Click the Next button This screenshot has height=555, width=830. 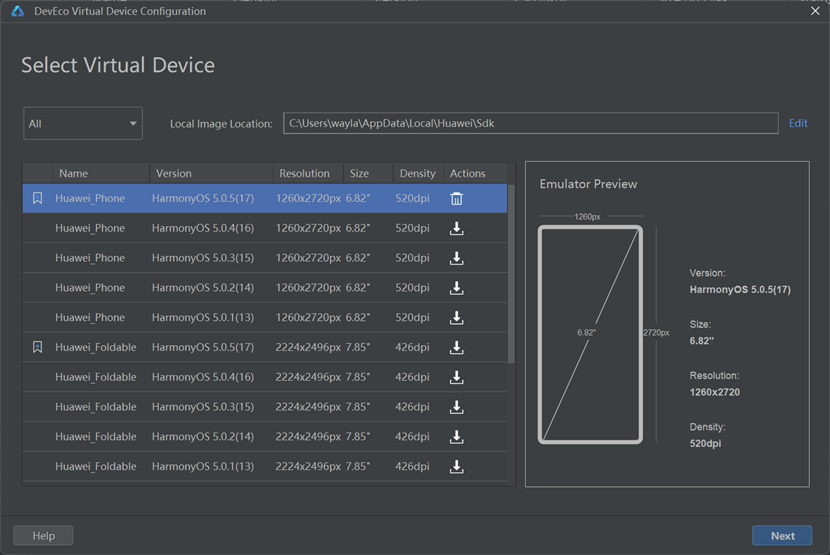pos(782,535)
